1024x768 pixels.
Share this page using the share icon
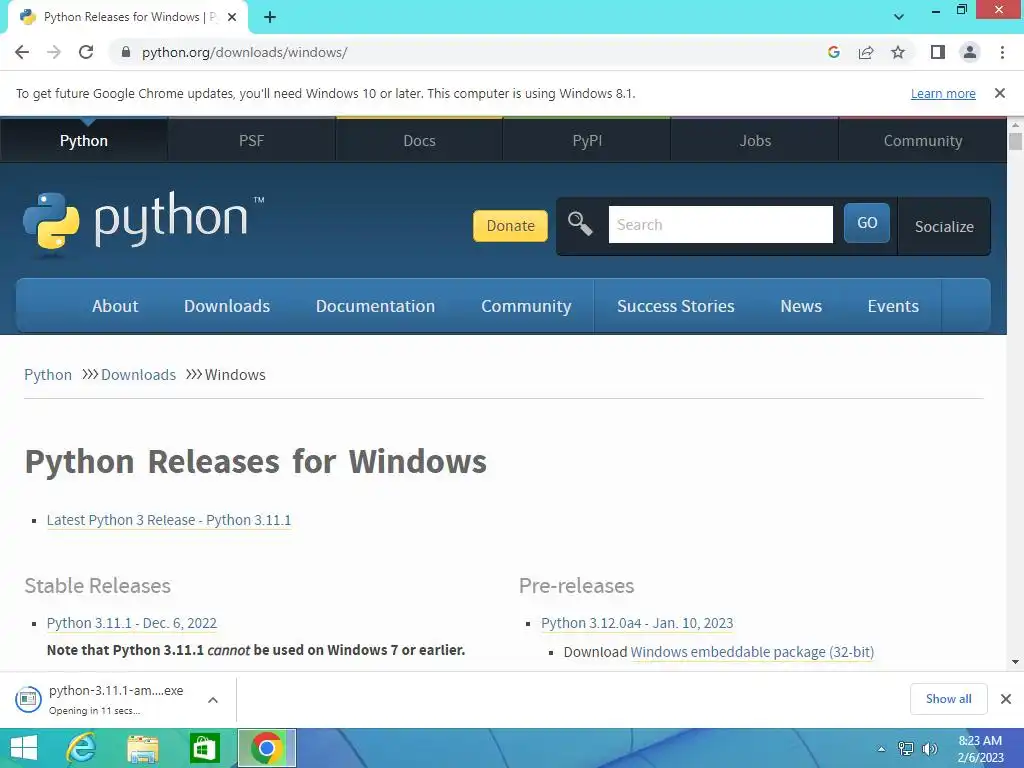(866, 52)
